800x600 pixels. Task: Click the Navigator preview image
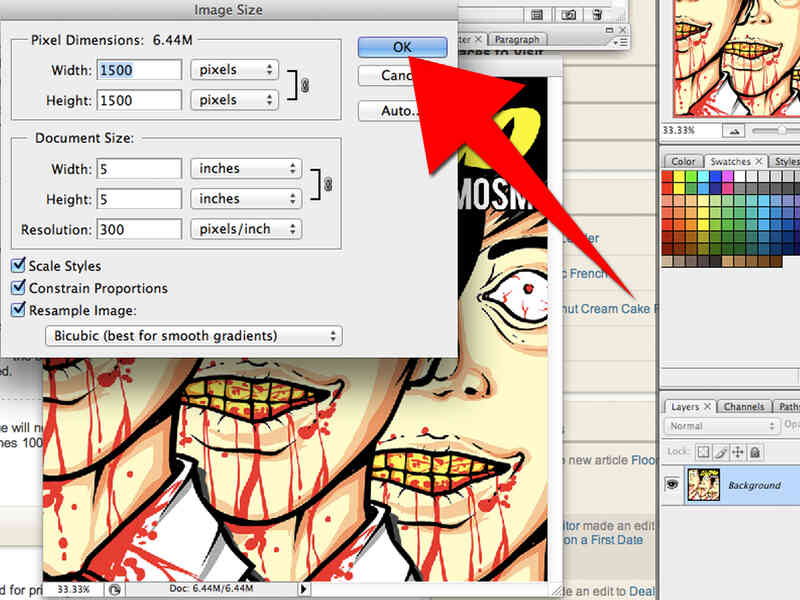pos(736,58)
